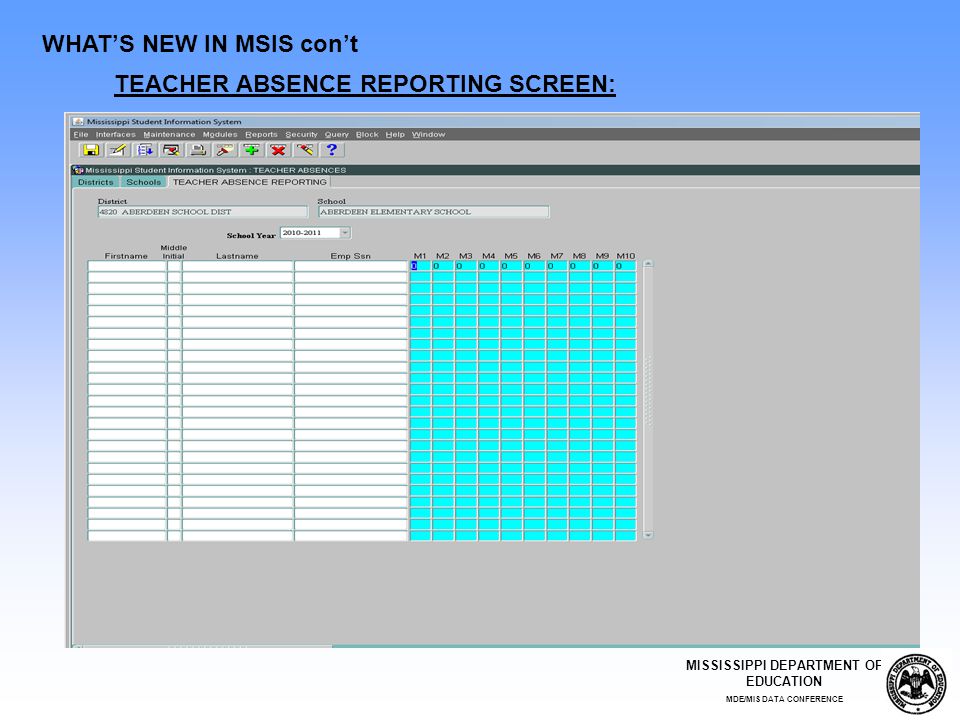This screenshot has height=720, width=960.
Task: Select the first row M4 cell
Action: 489,266
